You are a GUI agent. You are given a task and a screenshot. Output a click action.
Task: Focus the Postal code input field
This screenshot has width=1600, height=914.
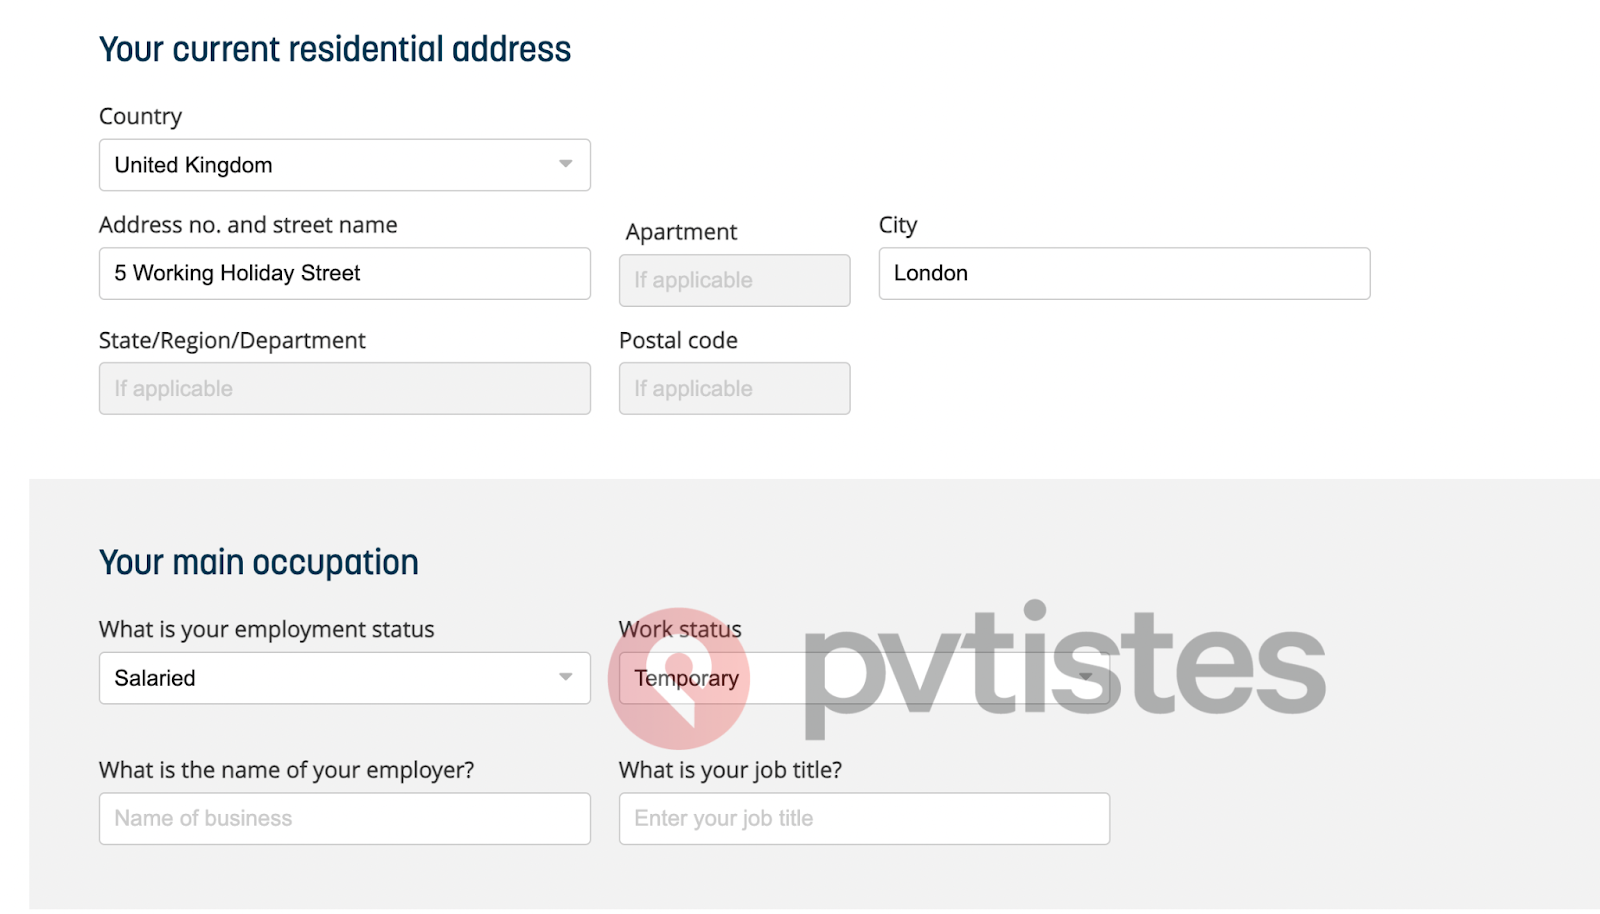click(734, 388)
